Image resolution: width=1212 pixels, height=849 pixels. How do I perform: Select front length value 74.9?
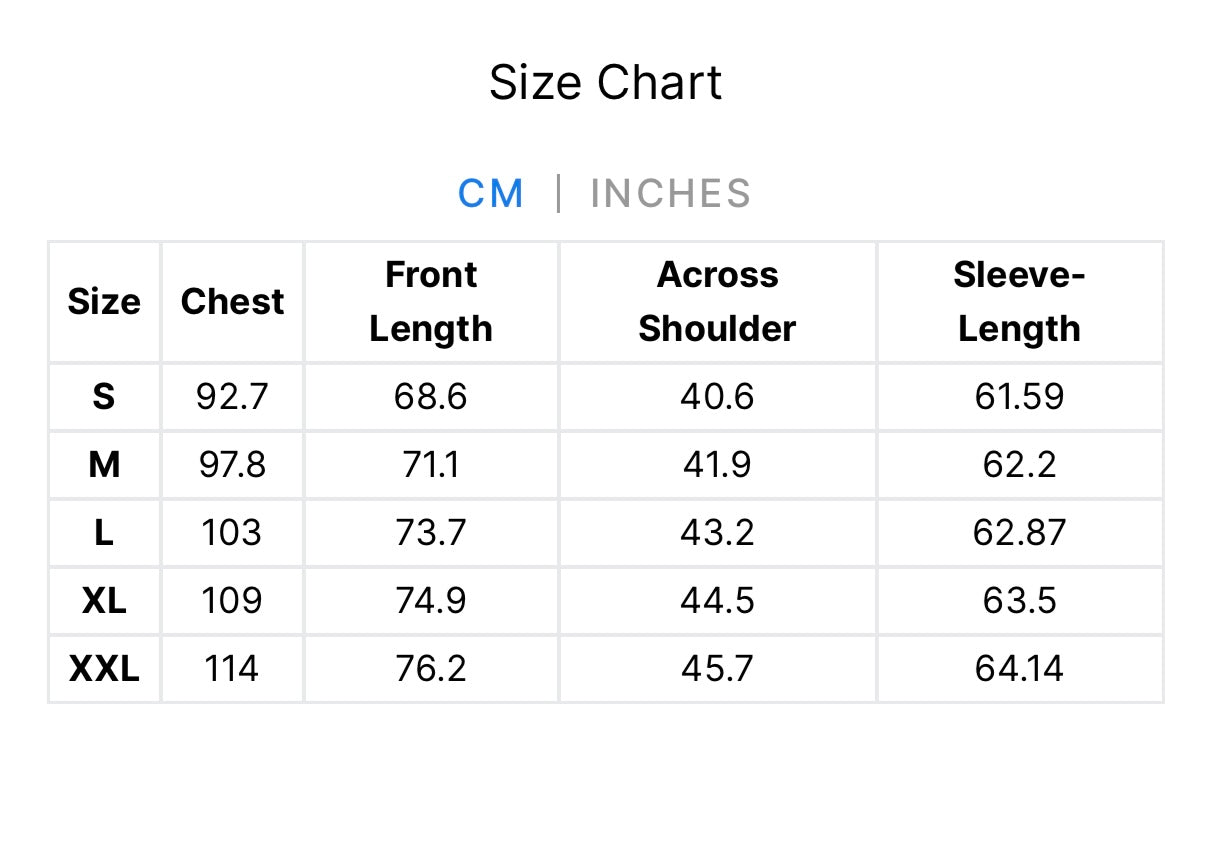point(431,601)
